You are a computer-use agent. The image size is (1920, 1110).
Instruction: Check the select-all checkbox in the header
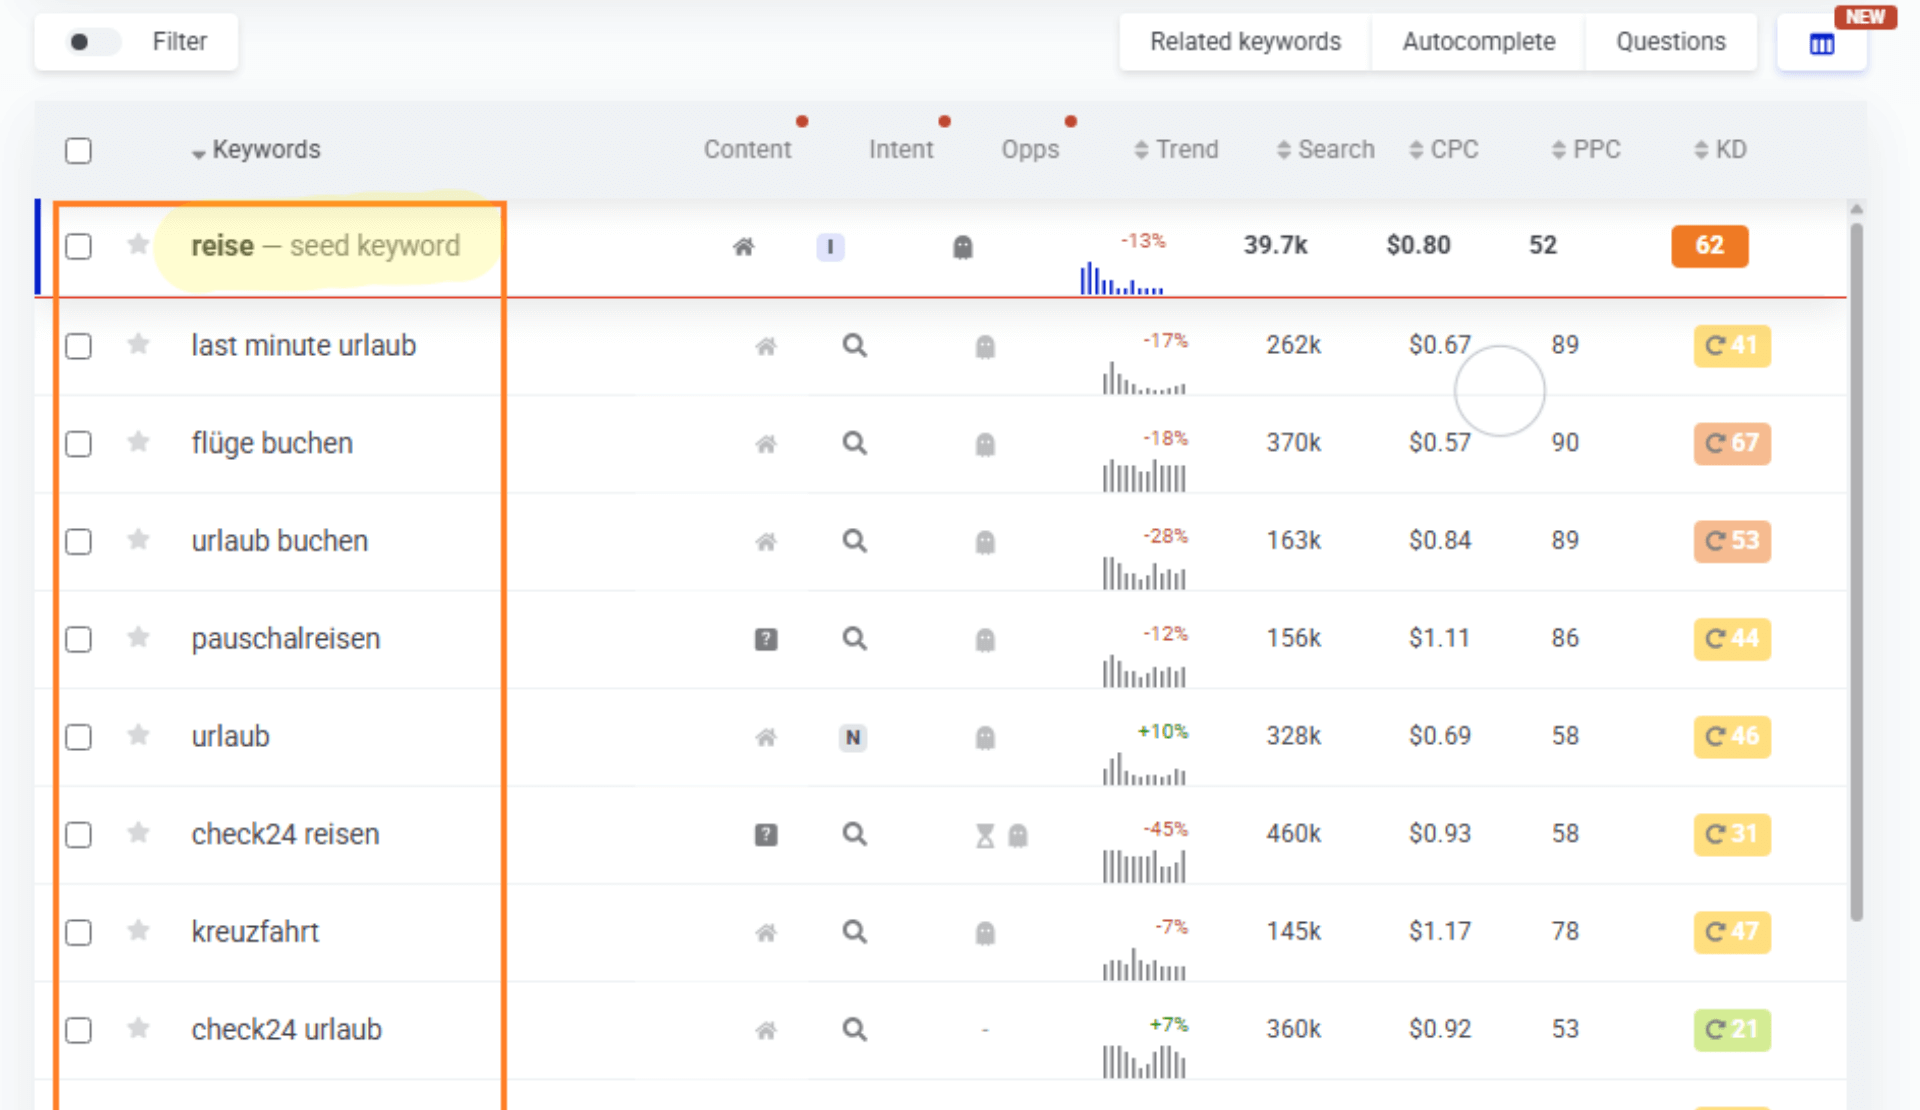click(78, 150)
